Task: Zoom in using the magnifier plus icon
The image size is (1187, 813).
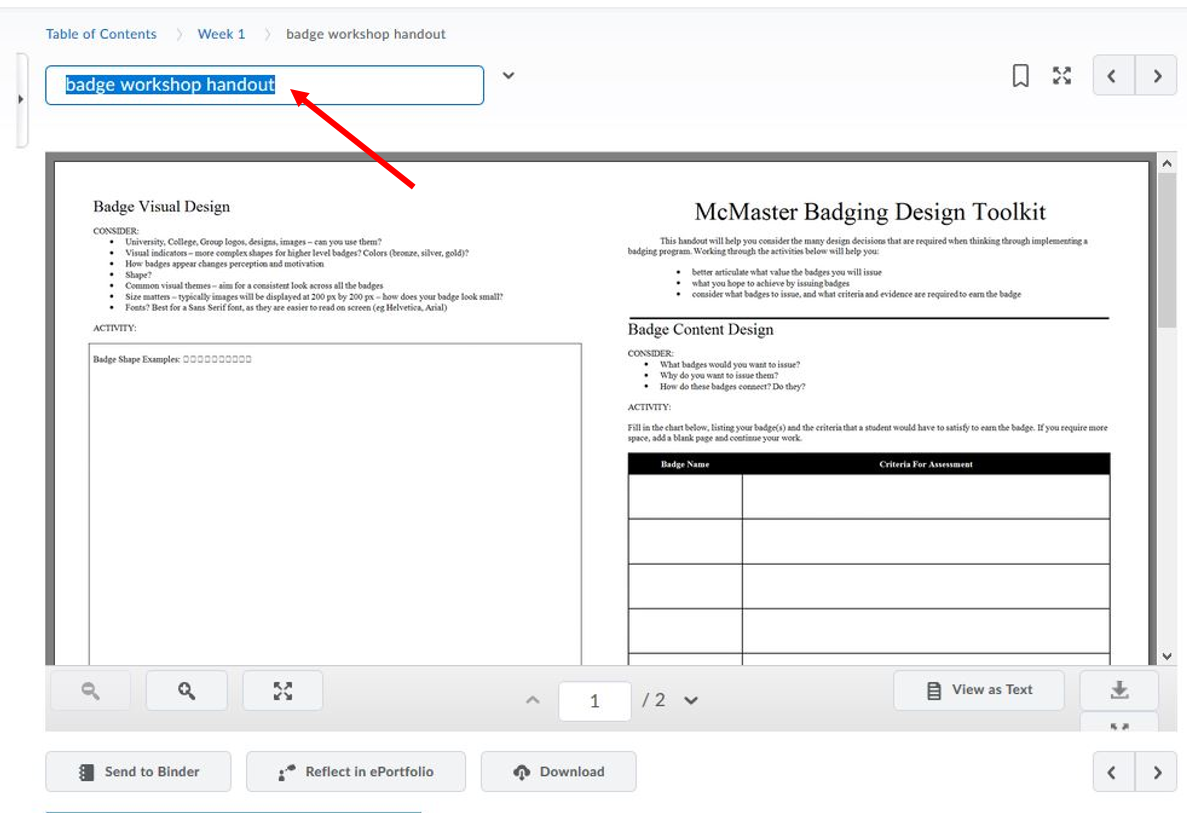Action: coord(187,690)
